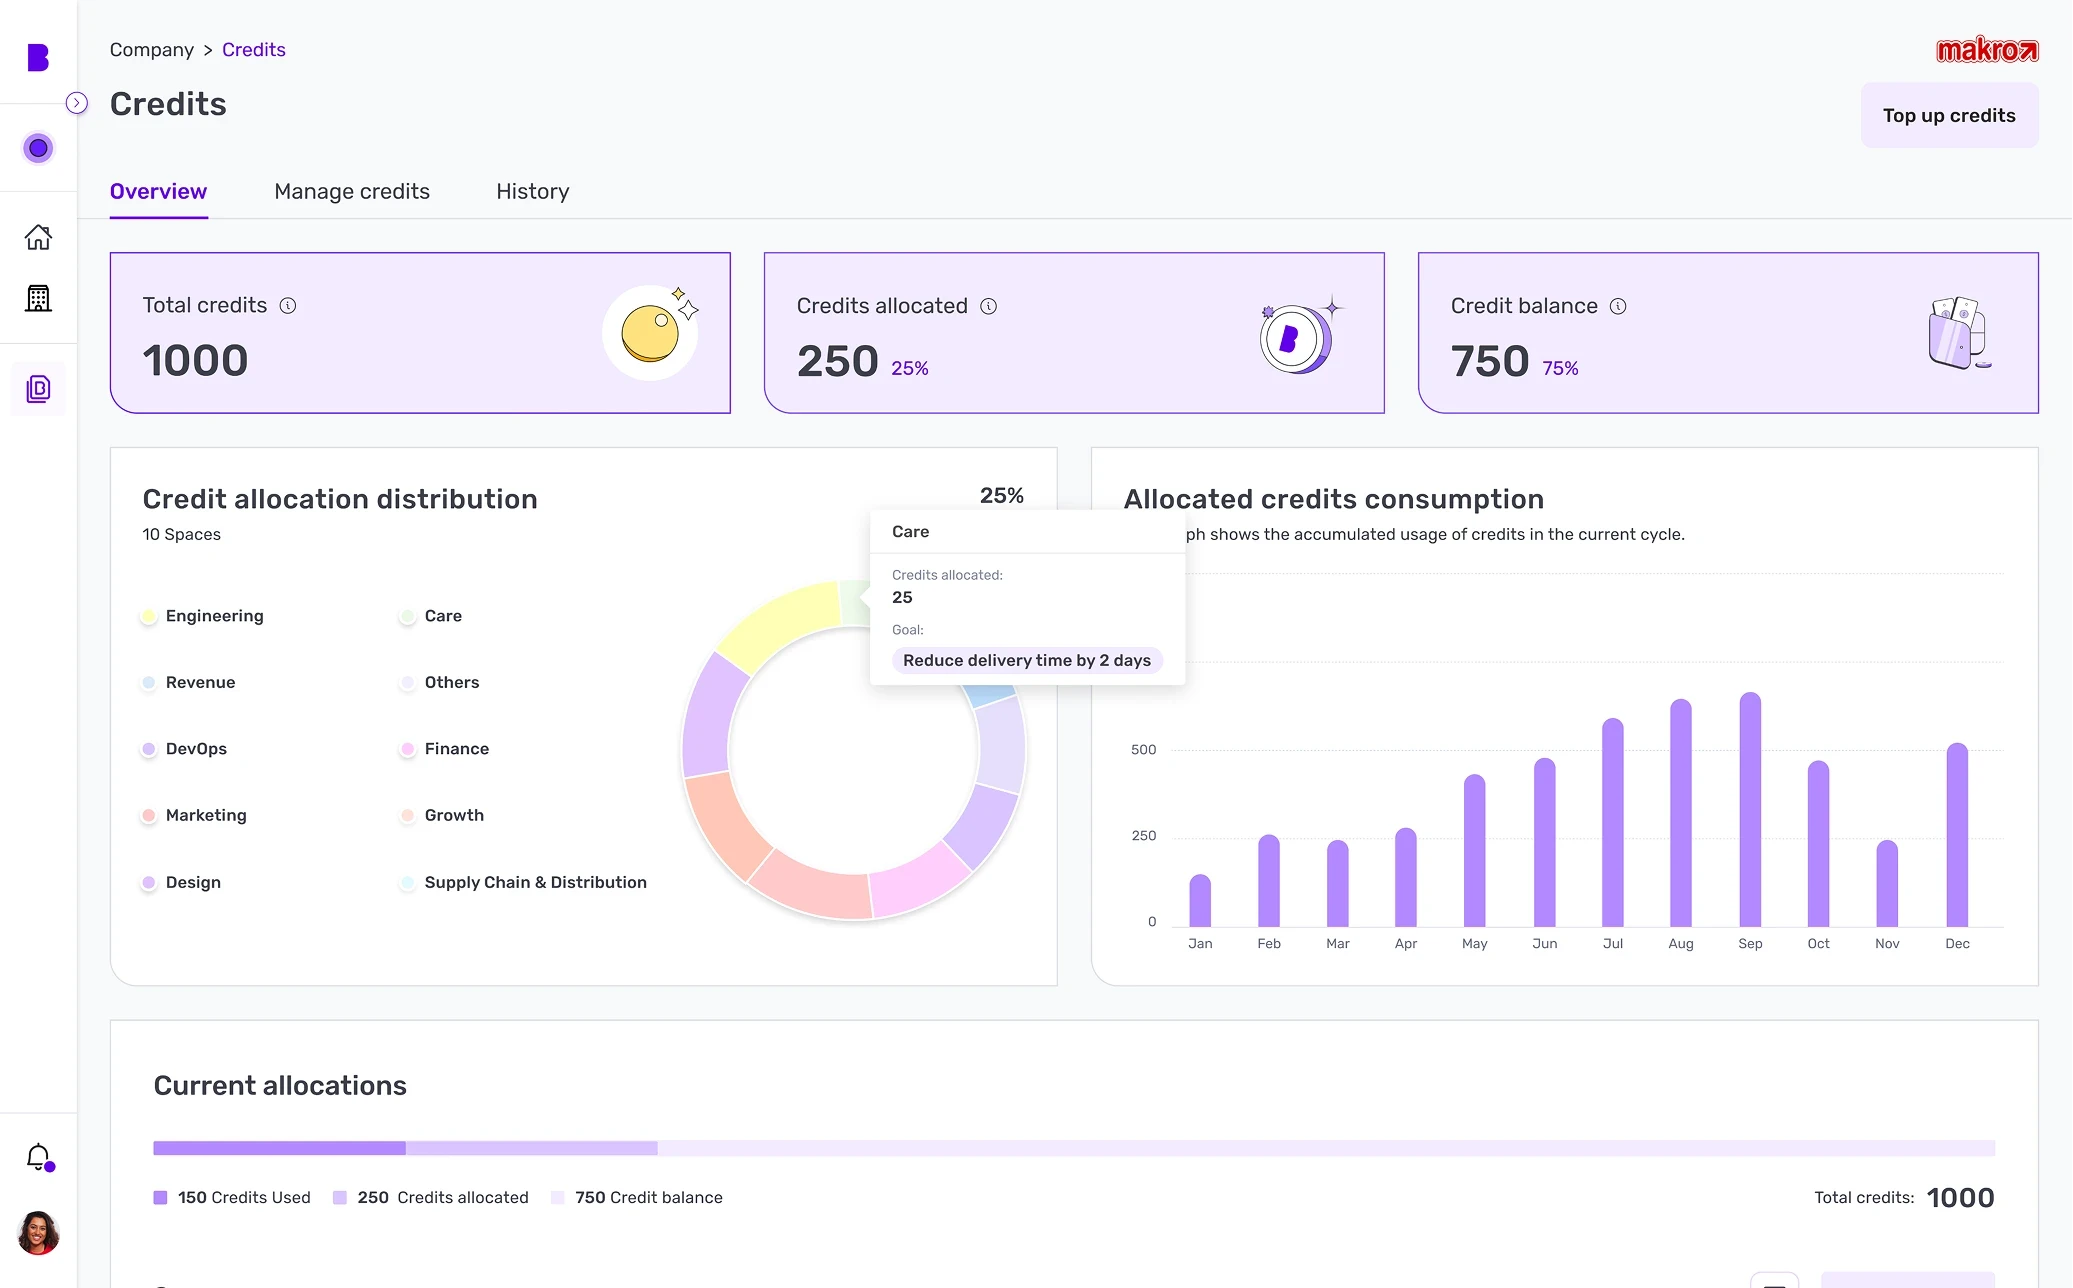Open the Company building icon
2073x1288 pixels.
[x=38, y=298]
